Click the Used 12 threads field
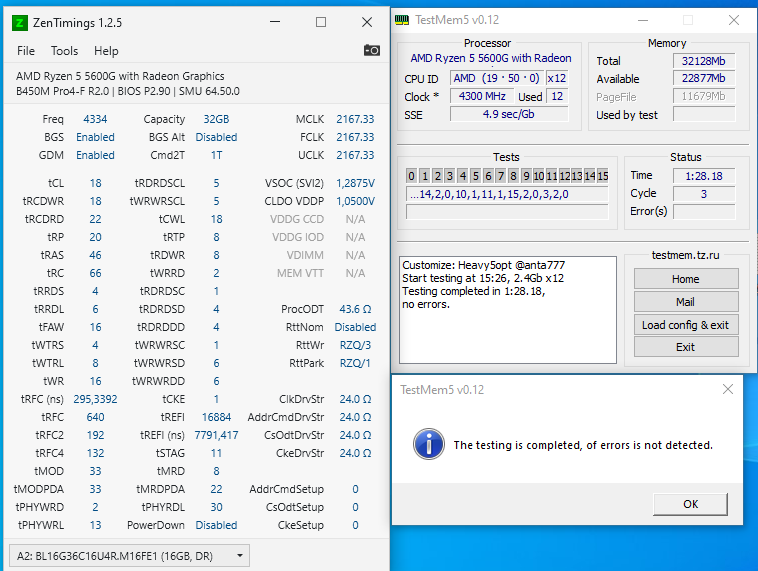 tap(557, 96)
